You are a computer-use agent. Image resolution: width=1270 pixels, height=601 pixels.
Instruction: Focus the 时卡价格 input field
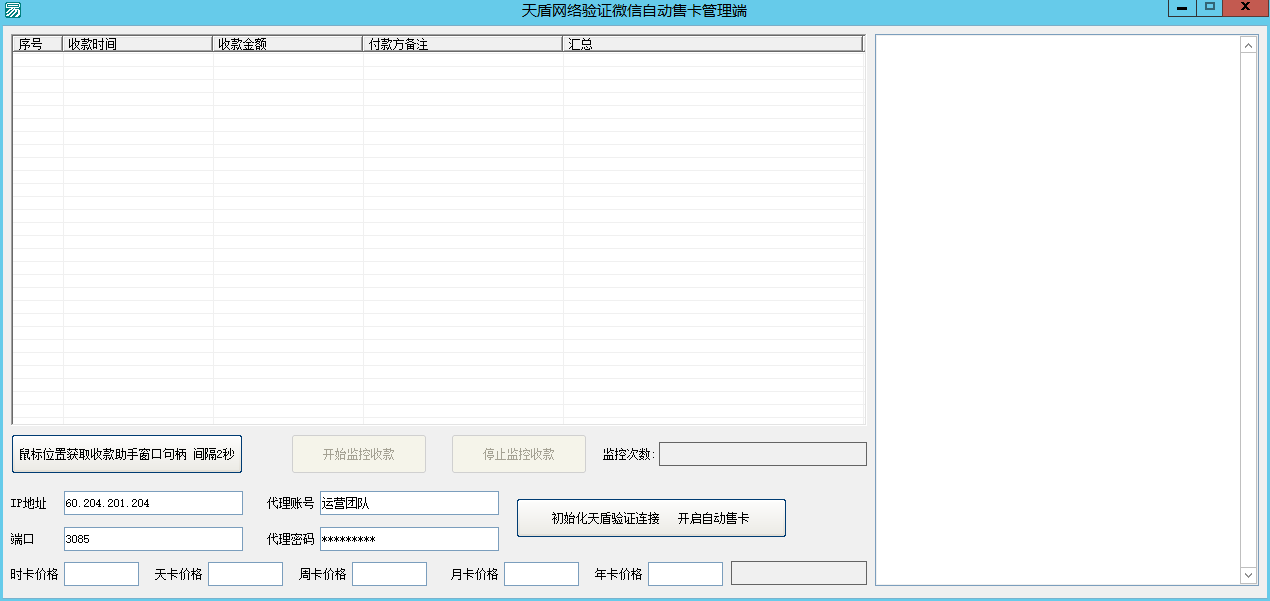pos(101,574)
